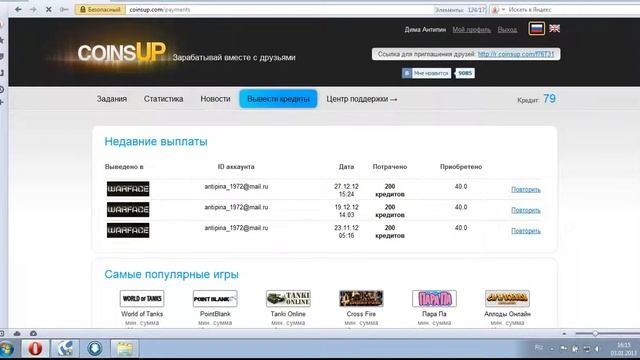Click the CoinsUp logo

pos(122,52)
